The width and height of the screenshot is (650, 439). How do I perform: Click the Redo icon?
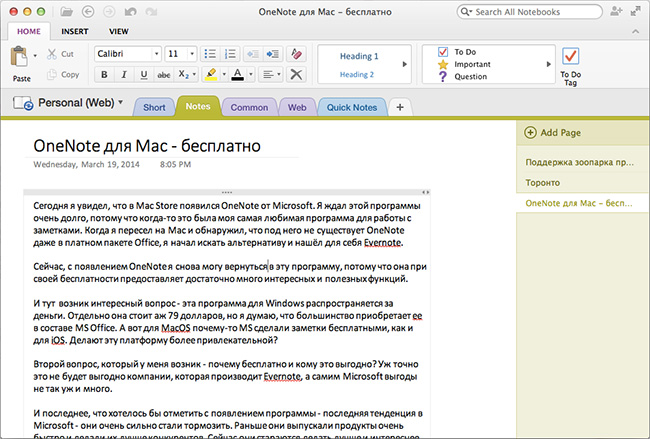(151, 12)
